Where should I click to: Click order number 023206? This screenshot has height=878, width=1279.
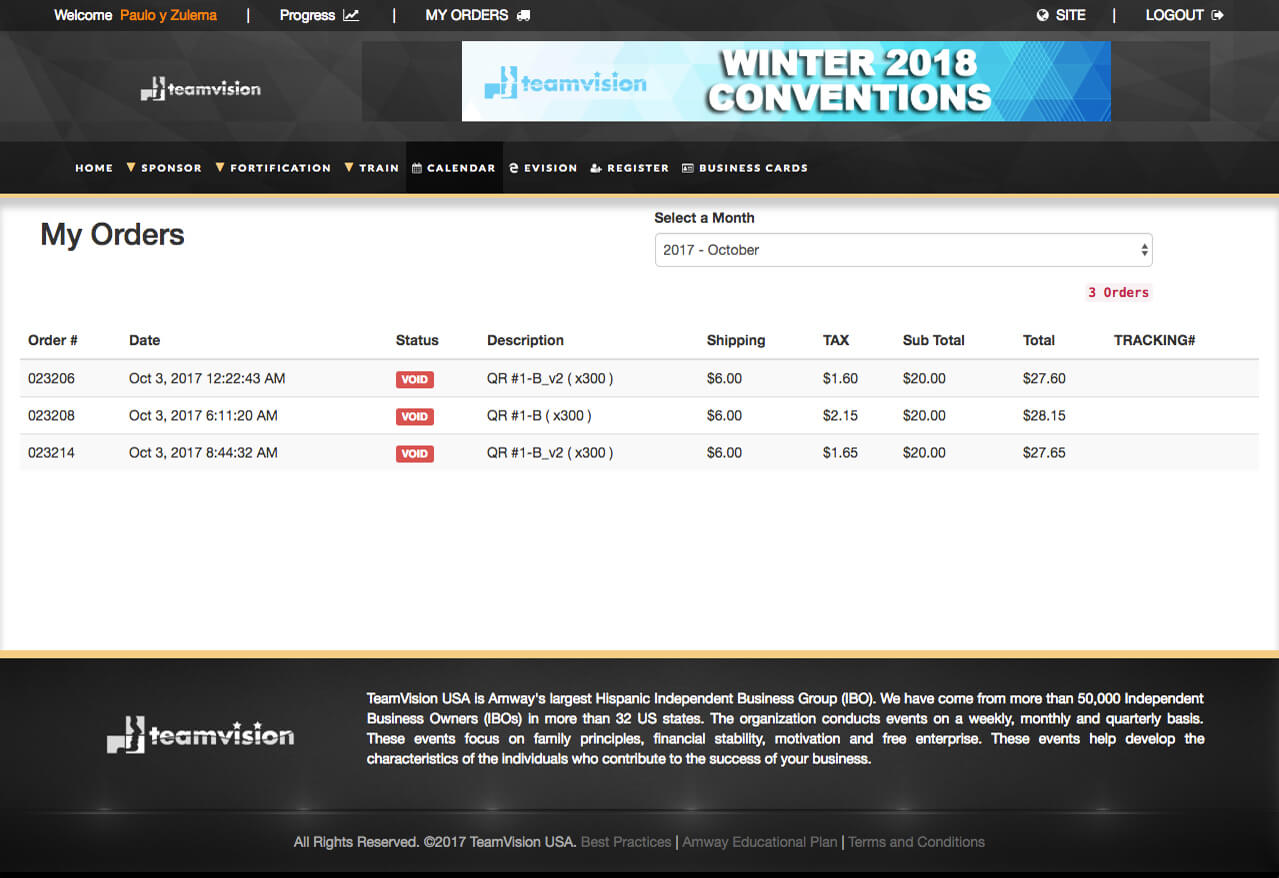coord(51,378)
